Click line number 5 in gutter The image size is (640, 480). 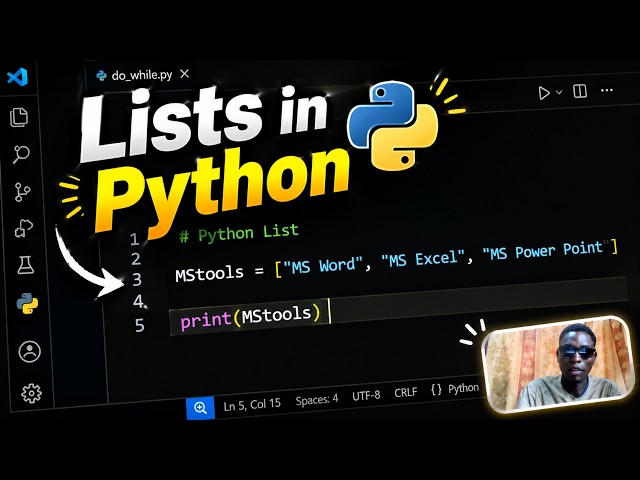pos(140,325)
